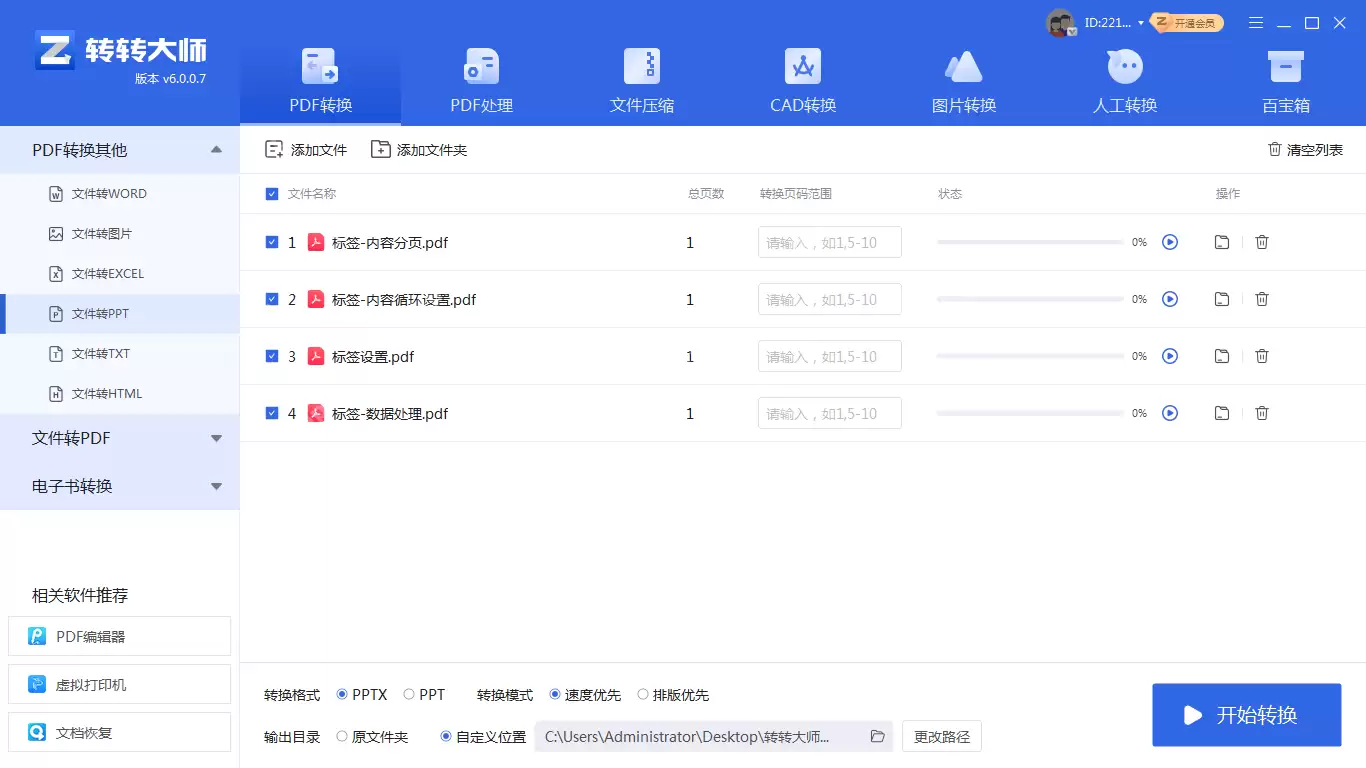Start converting 标签-内容分页.pdf with its play button
The height and width of the screenshot is (768, 1366).
tap(1170, 242)
